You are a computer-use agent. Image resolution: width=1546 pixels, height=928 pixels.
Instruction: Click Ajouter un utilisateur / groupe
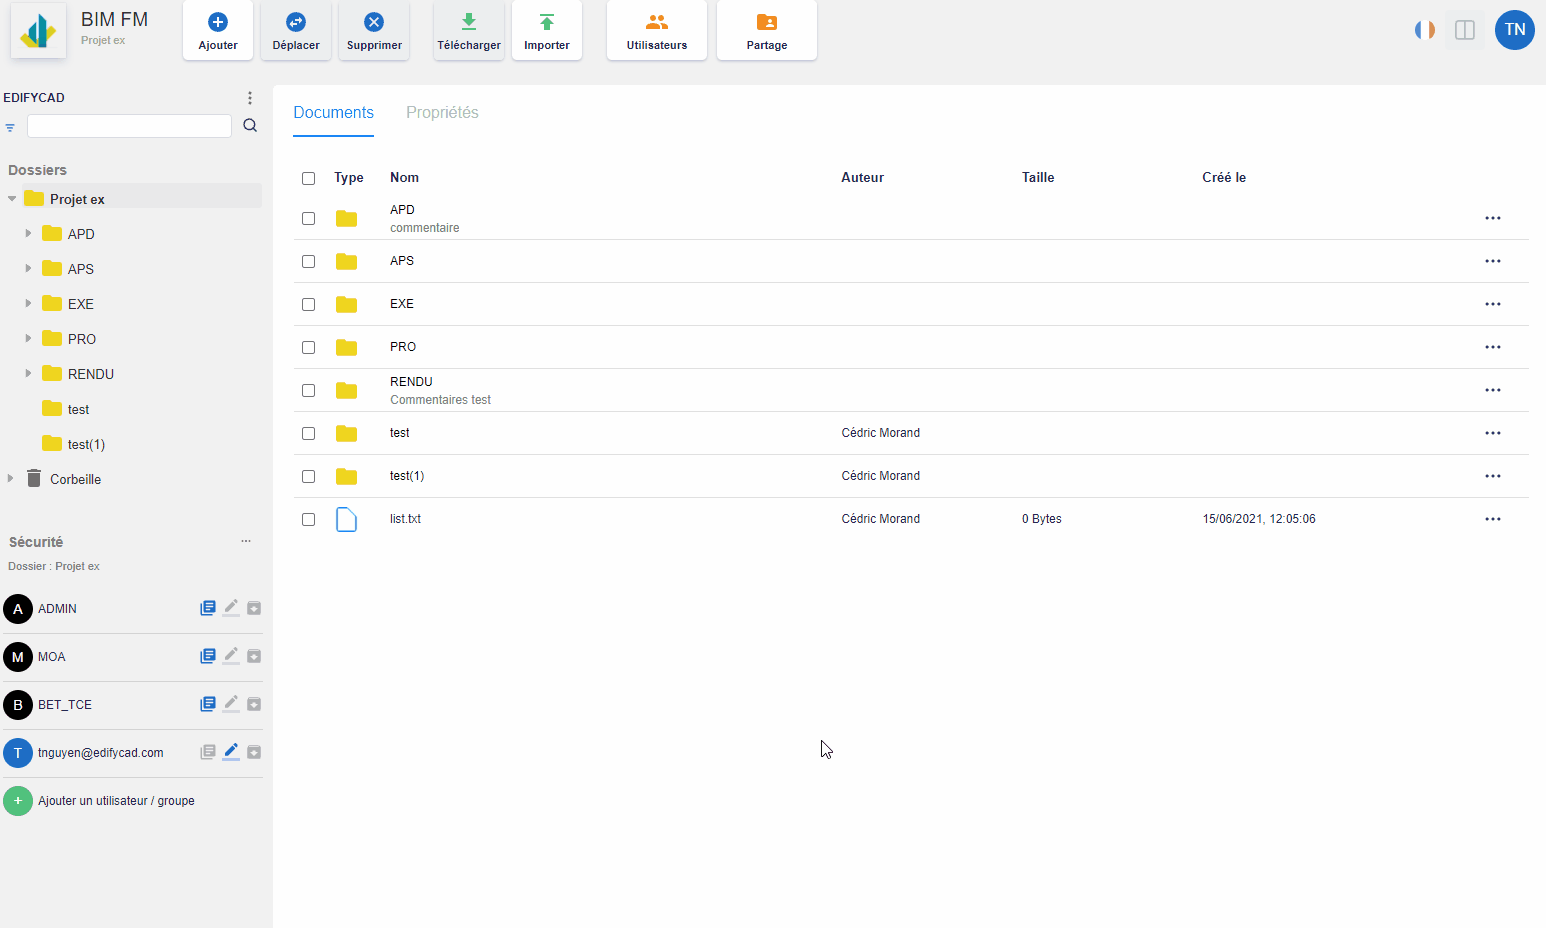coord(116,801)
